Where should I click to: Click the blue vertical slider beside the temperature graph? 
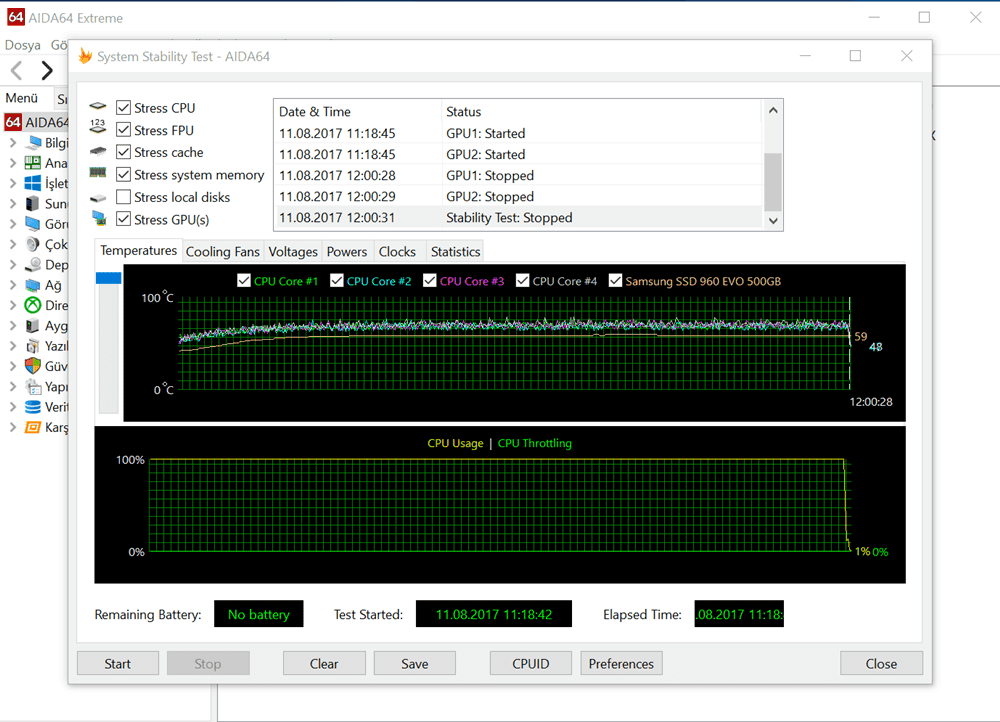(108, 278)
